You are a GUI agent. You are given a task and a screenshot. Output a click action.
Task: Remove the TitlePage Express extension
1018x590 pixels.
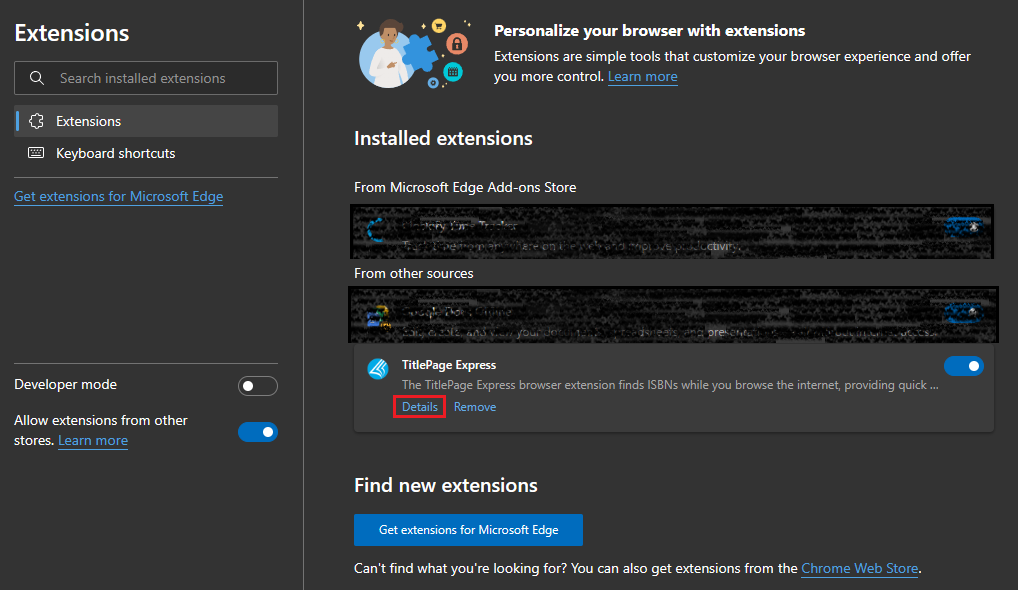coord(475,407)
